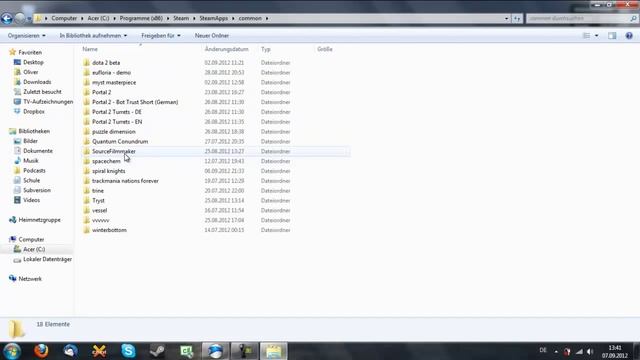This screenshot has height=360, width=640.
Task: Select the Tryst folder
Action: click(x=98, y=200)
